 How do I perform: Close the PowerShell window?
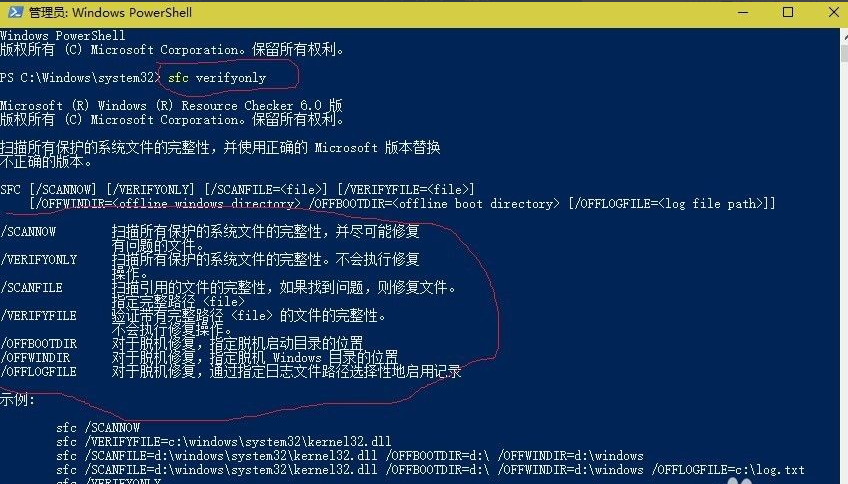(x=833, y=12)
